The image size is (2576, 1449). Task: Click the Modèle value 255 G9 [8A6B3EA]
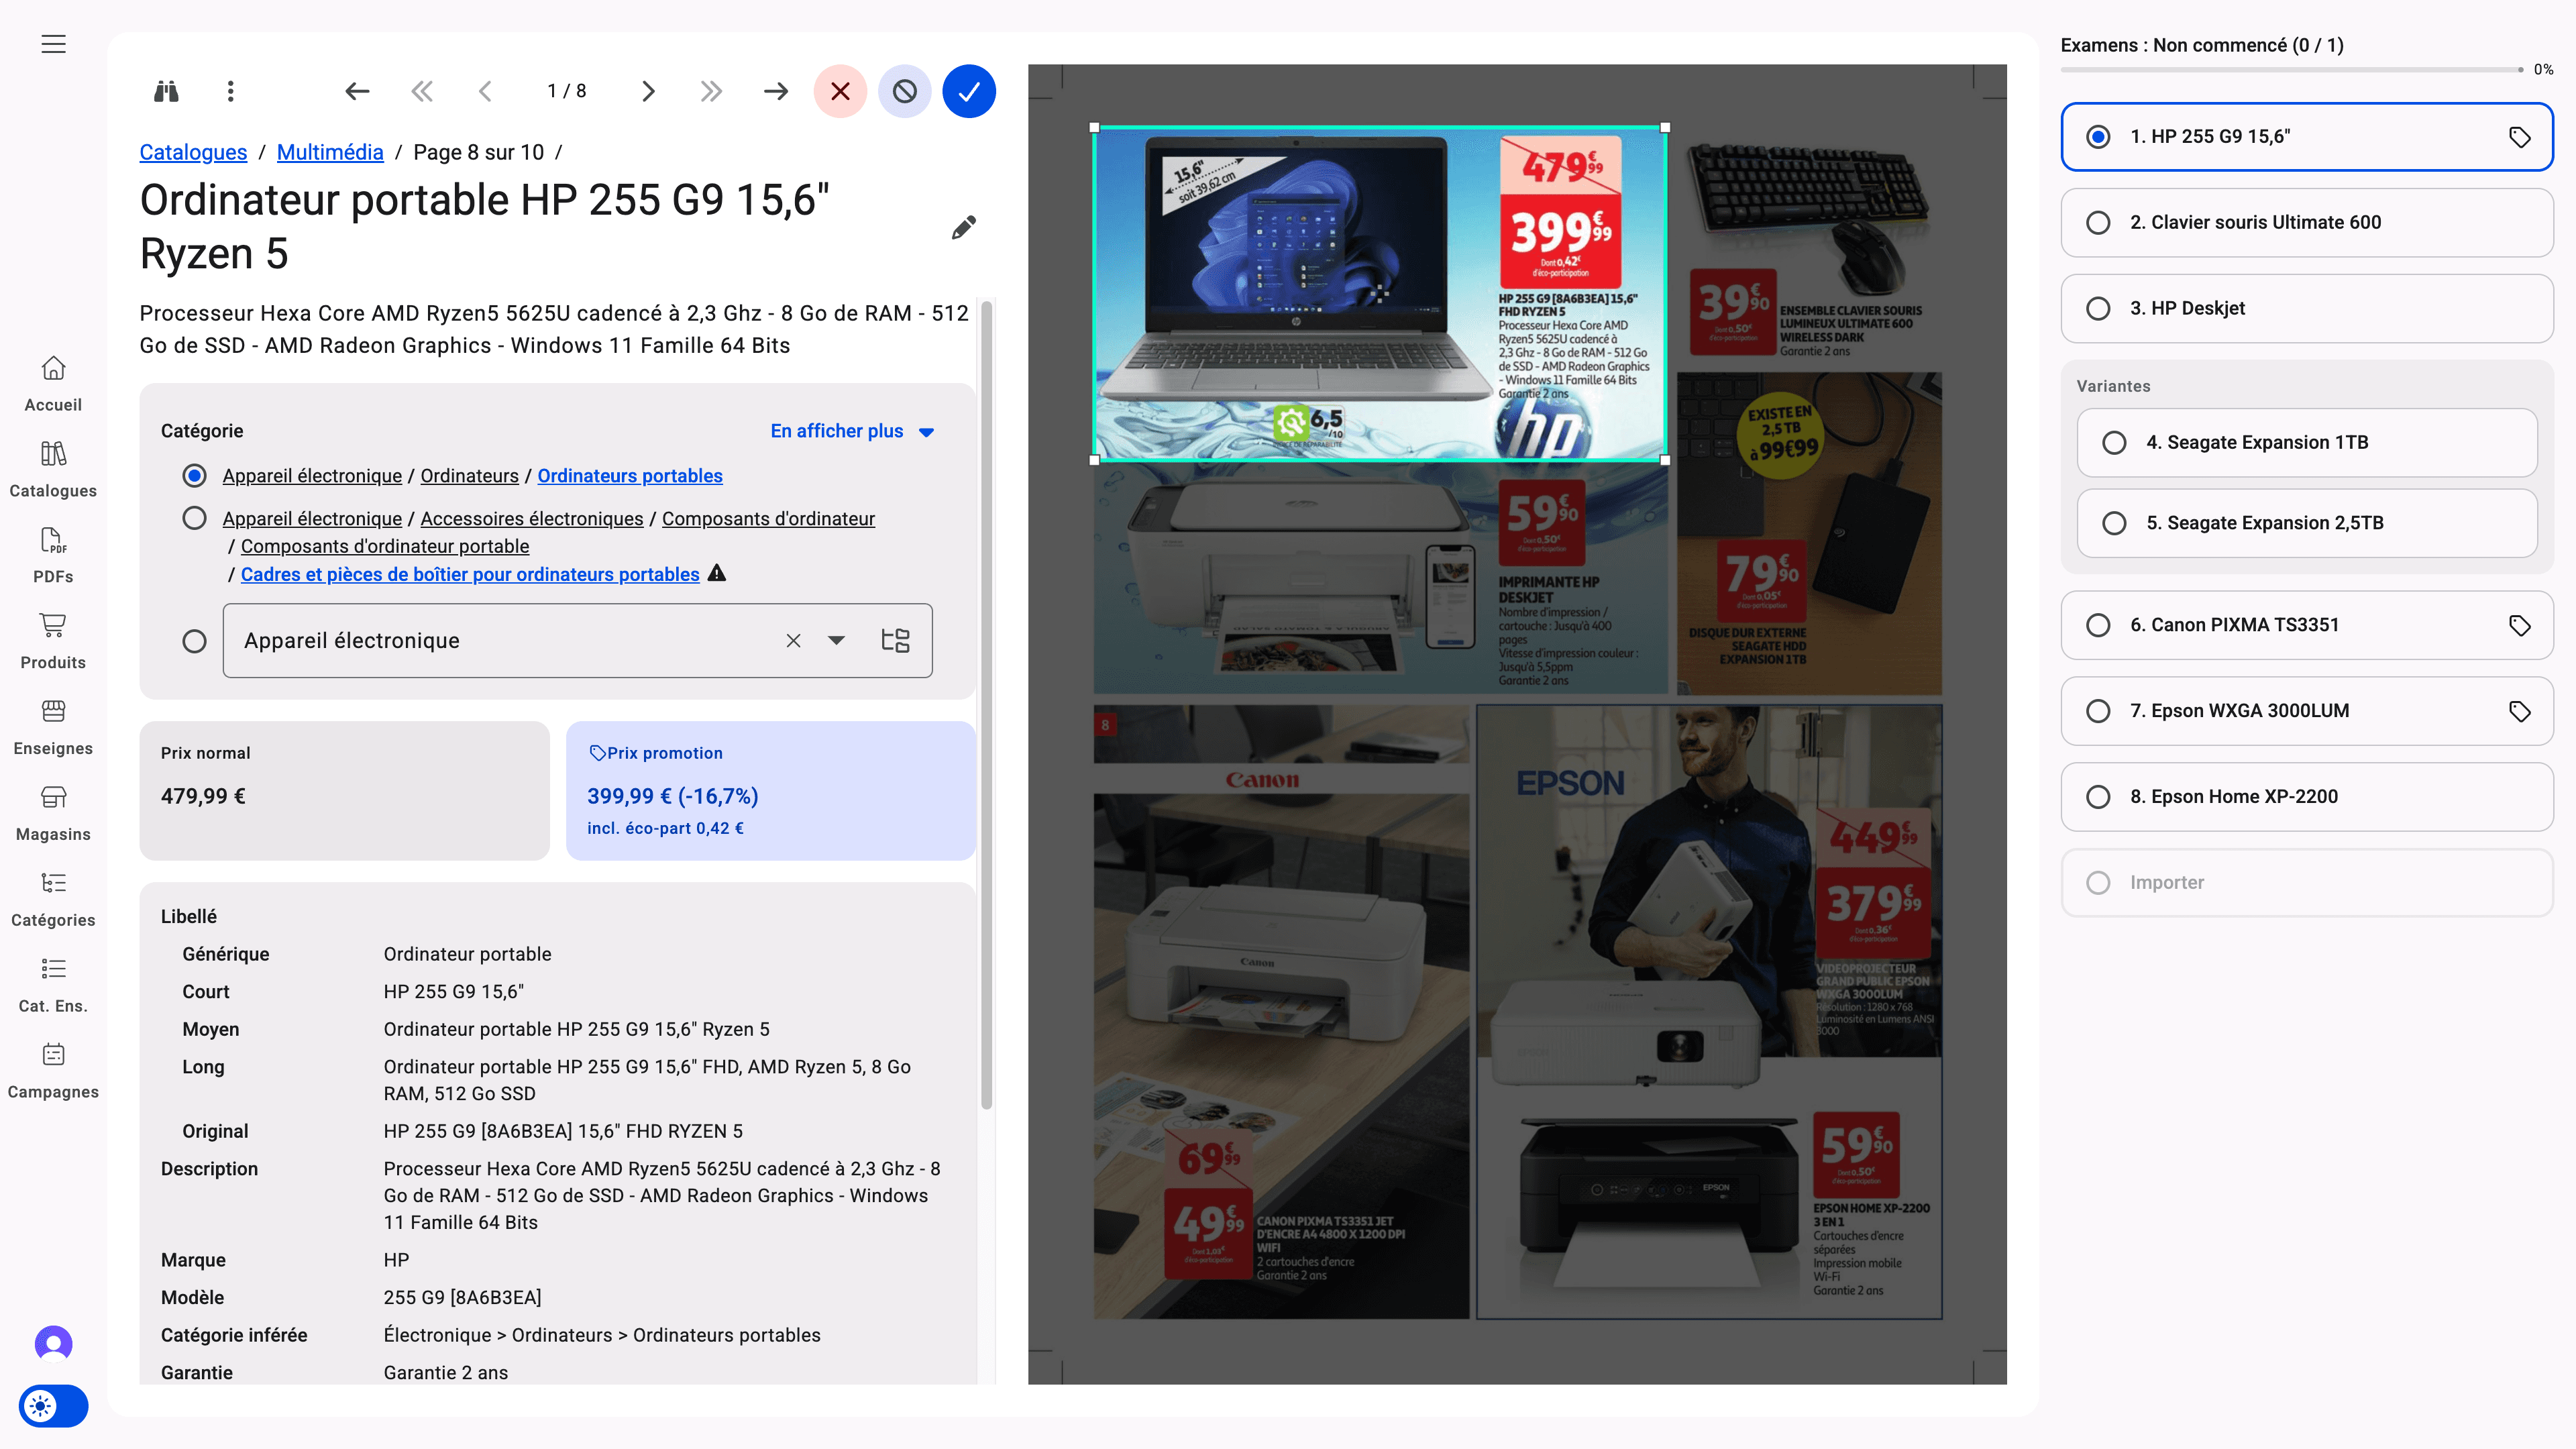tap(462, 1298)
